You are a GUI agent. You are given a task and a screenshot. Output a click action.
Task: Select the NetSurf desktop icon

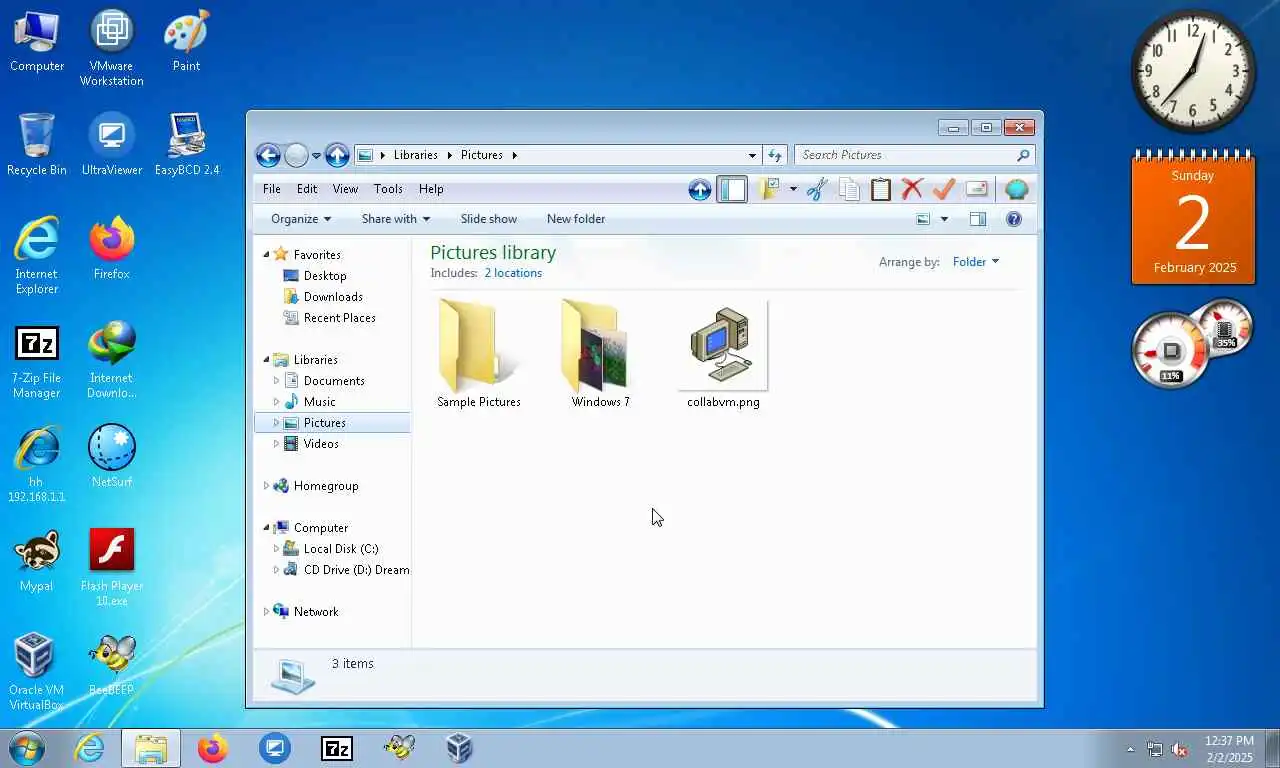(112, 456)
